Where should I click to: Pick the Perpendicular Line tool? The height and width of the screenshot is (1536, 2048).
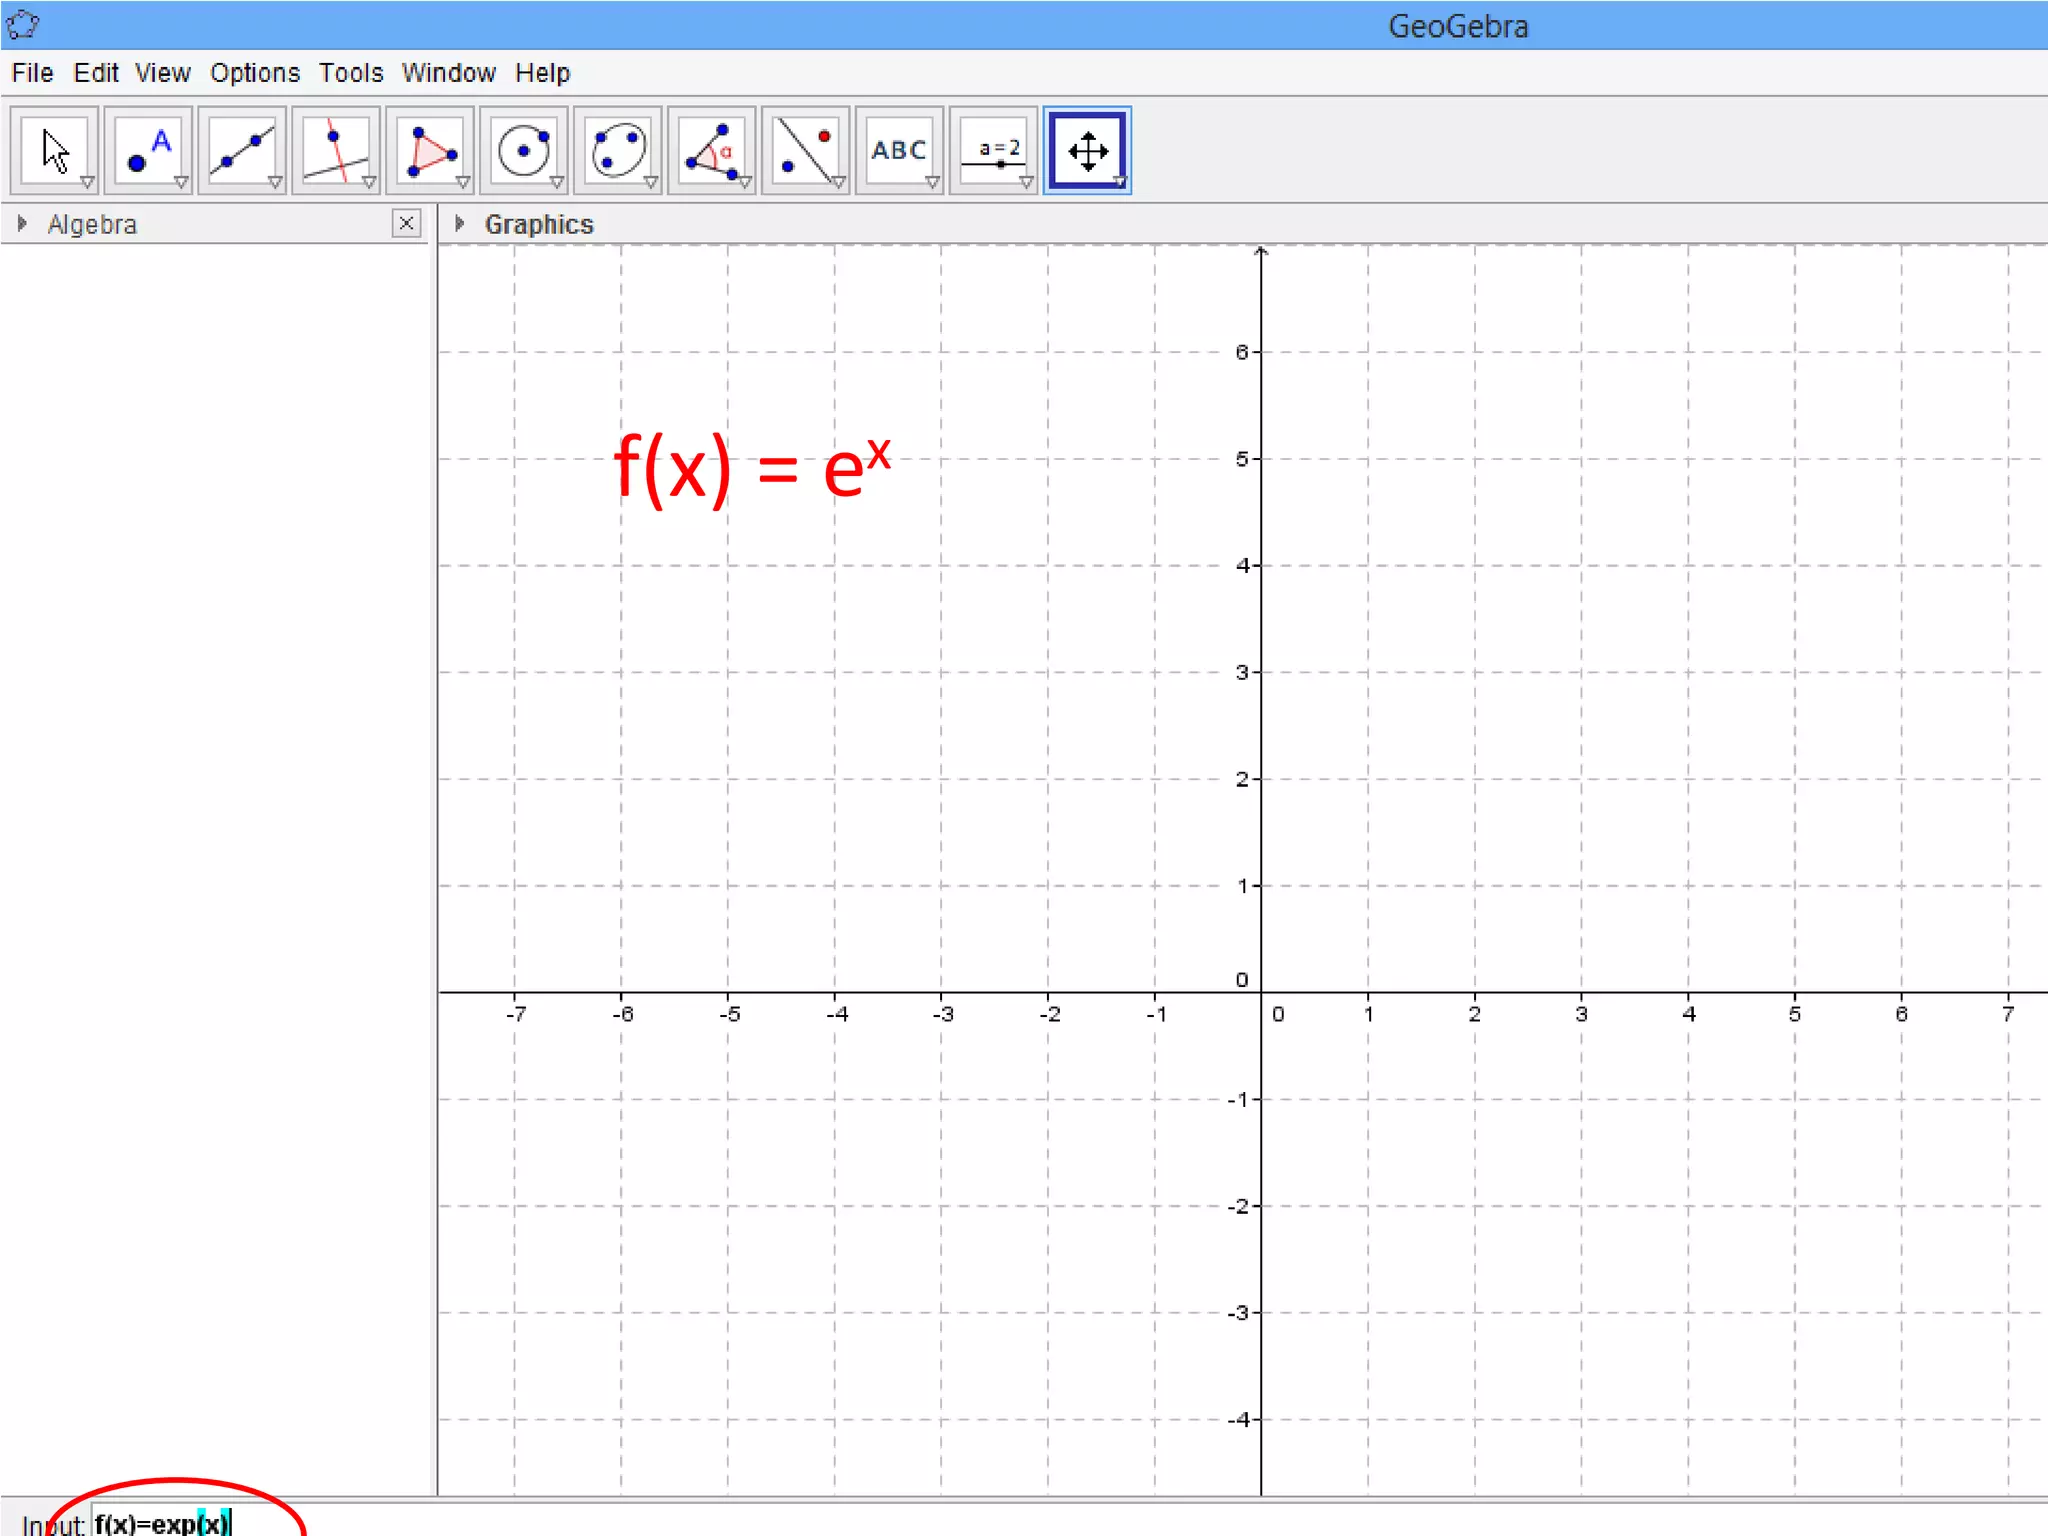pos(336,150)
